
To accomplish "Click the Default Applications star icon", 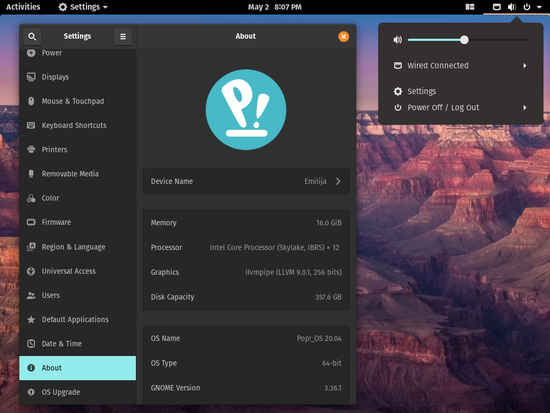I will [31, 319].
